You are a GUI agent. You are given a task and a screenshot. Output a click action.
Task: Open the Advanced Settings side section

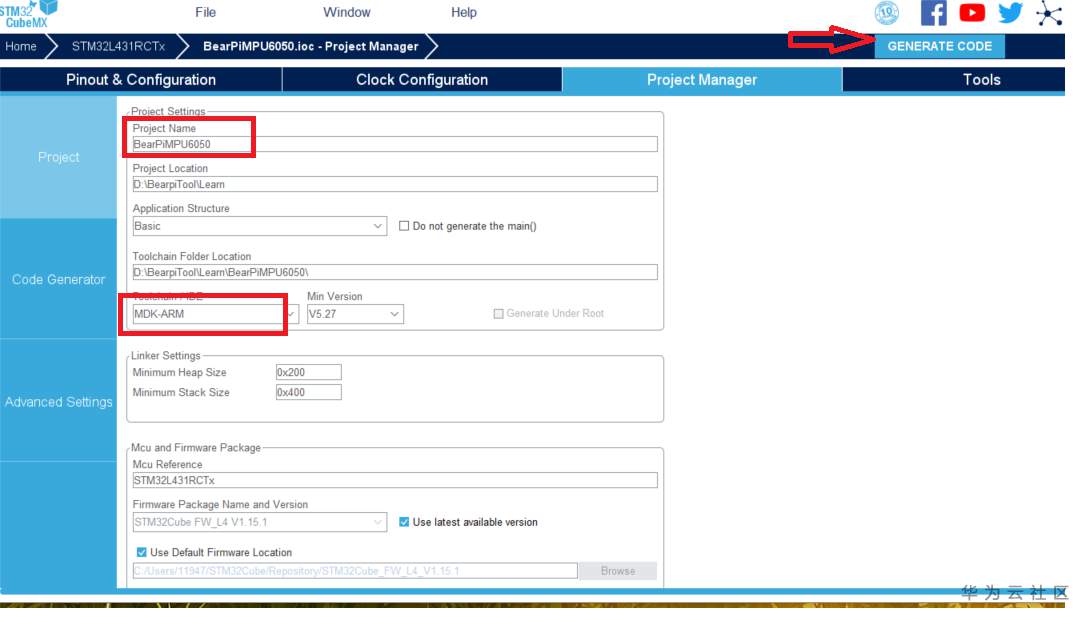click(59, 401)
